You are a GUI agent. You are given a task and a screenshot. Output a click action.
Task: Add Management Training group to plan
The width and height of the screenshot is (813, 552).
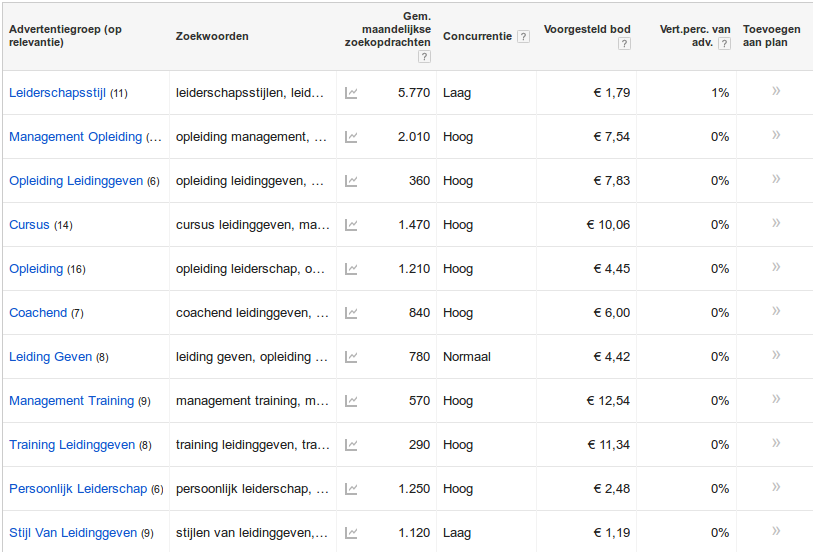coord(776,399)
